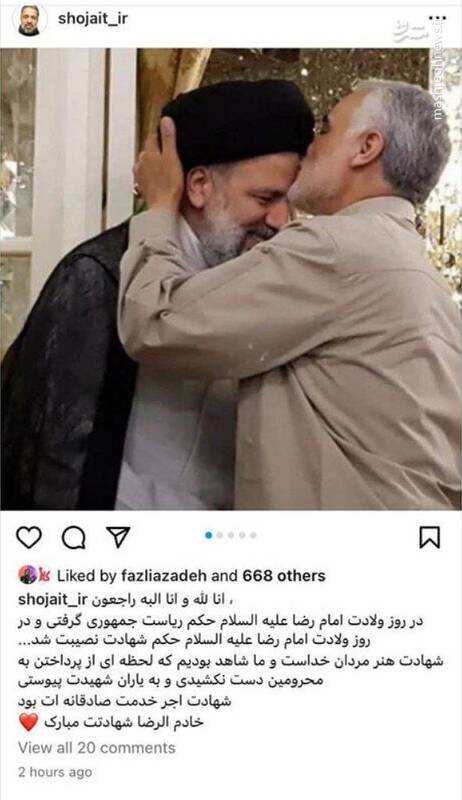Image resolution: width=462 pixels, height=800 pixels.
Task: Save post with bookmark icon
Action: [x=430, y=537]
